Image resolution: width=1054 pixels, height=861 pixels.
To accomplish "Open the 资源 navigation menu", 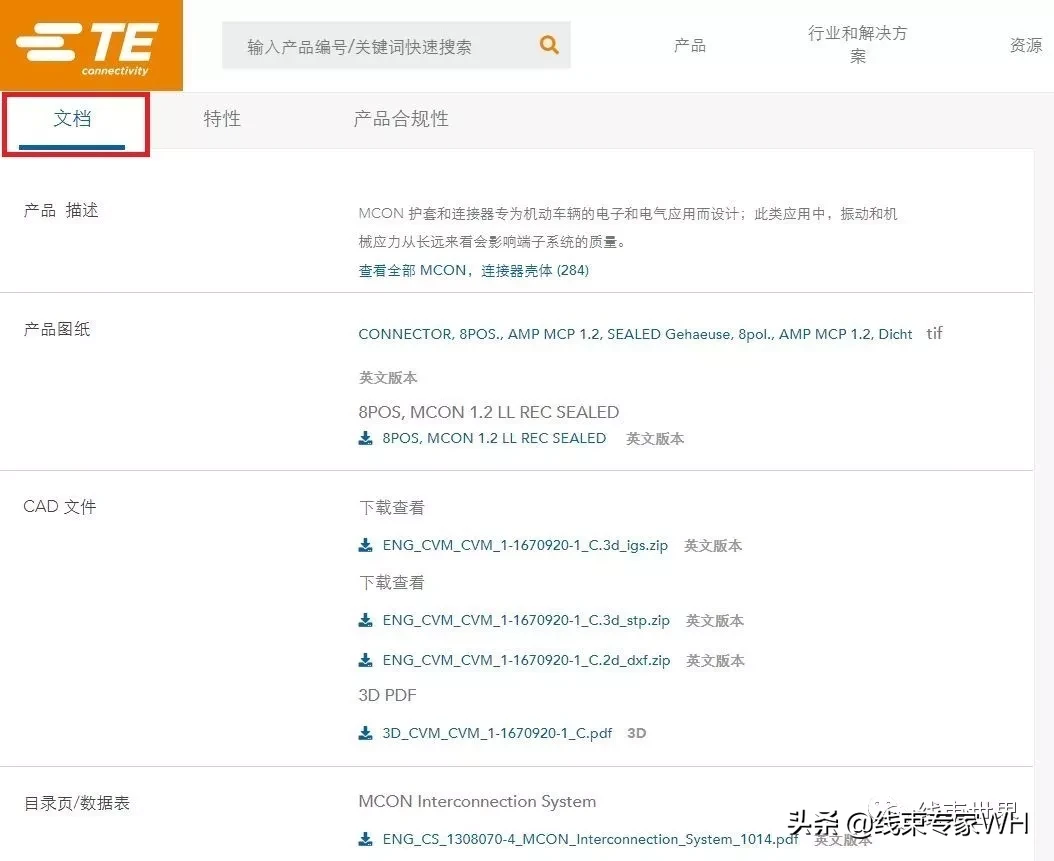I will click(1026, 45).
